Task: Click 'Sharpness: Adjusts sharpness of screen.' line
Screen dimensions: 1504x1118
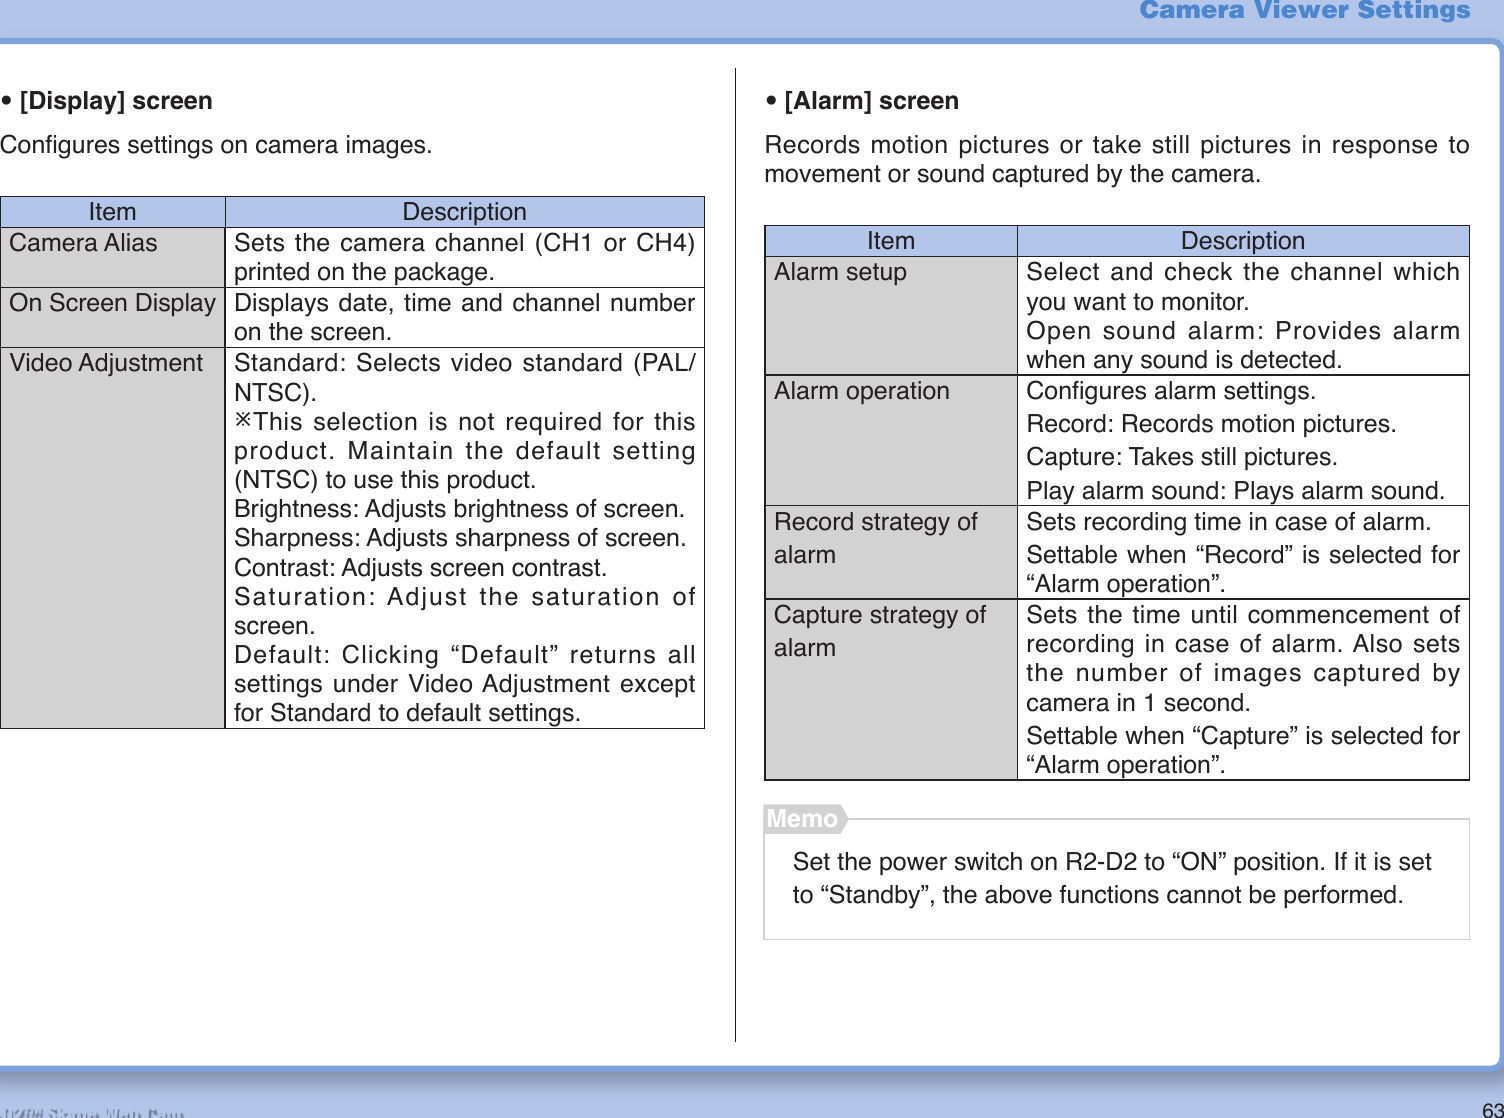Action: click(460, 538)
